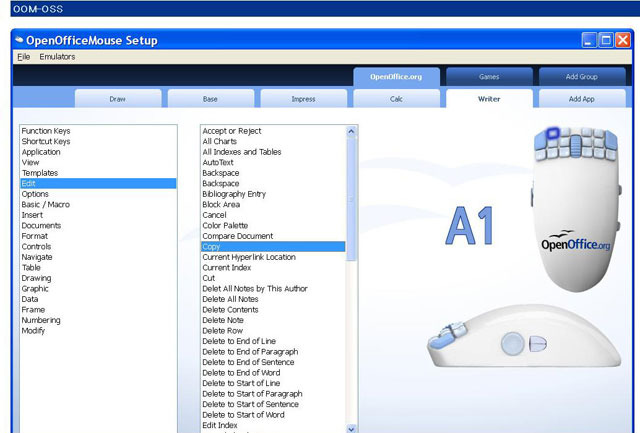Screen dimensions: 640x433
Task: Click the command list scroll-up arrow
Action: pyautogui.click(x=351, y=131)
